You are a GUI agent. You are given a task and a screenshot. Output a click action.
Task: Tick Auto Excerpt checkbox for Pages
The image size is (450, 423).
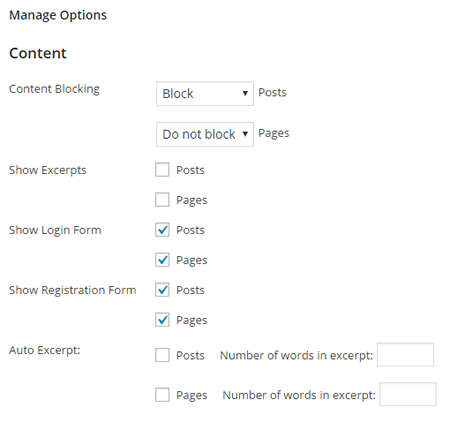click(x=162, y=395)
